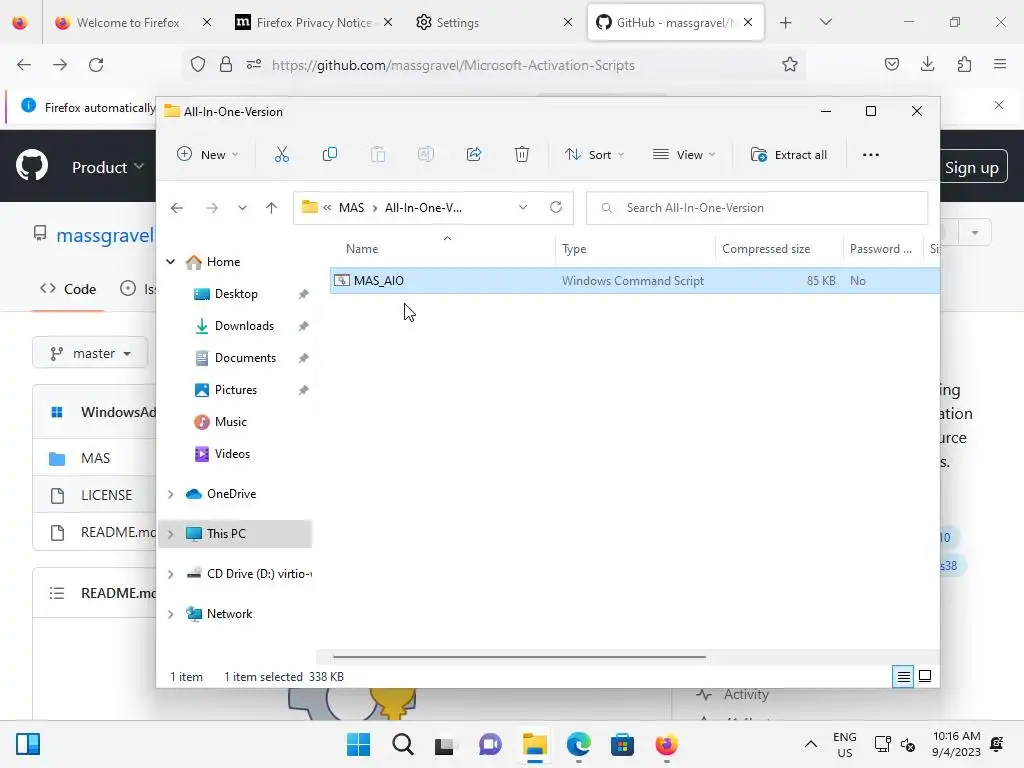
Task: Expand the CD Drive (D:) node
Action: pyautogui.click(x=170, y=574)
